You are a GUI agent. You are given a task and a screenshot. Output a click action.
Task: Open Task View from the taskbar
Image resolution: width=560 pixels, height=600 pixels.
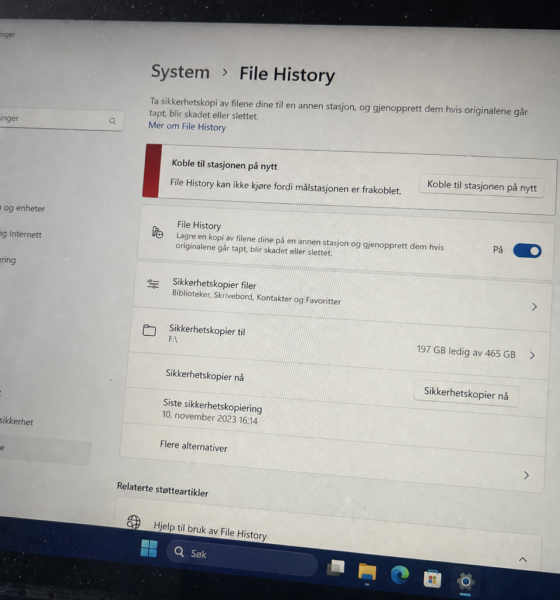pos(336,567)
